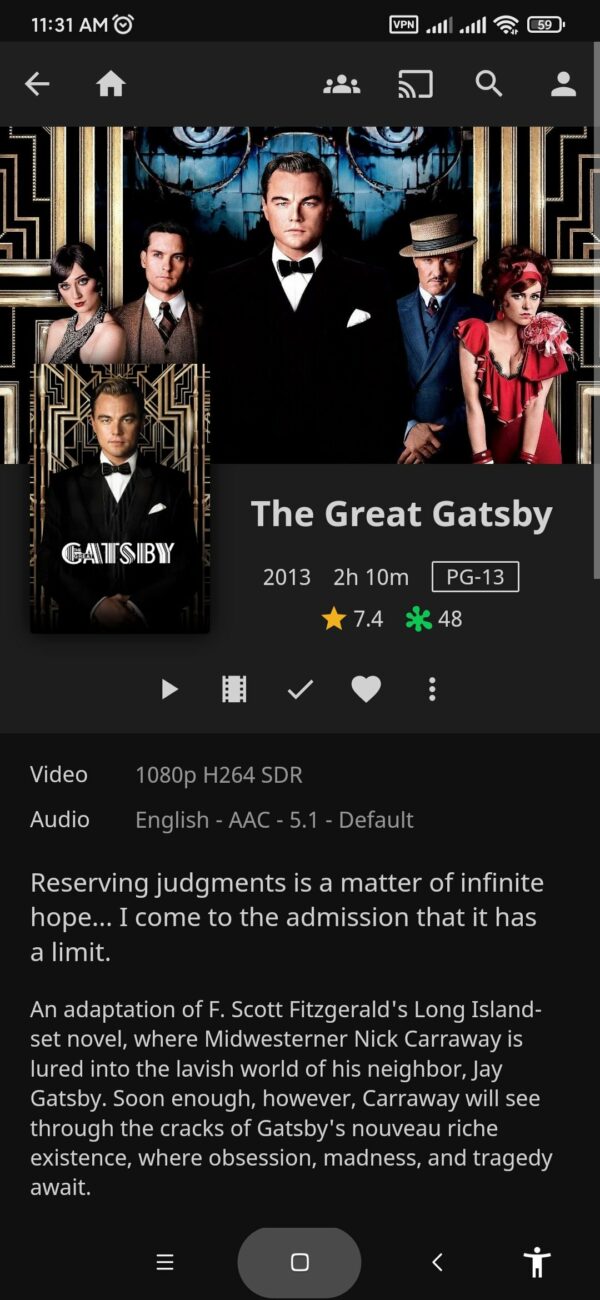Play The Great Gatsby

click(x=169, y=689)
